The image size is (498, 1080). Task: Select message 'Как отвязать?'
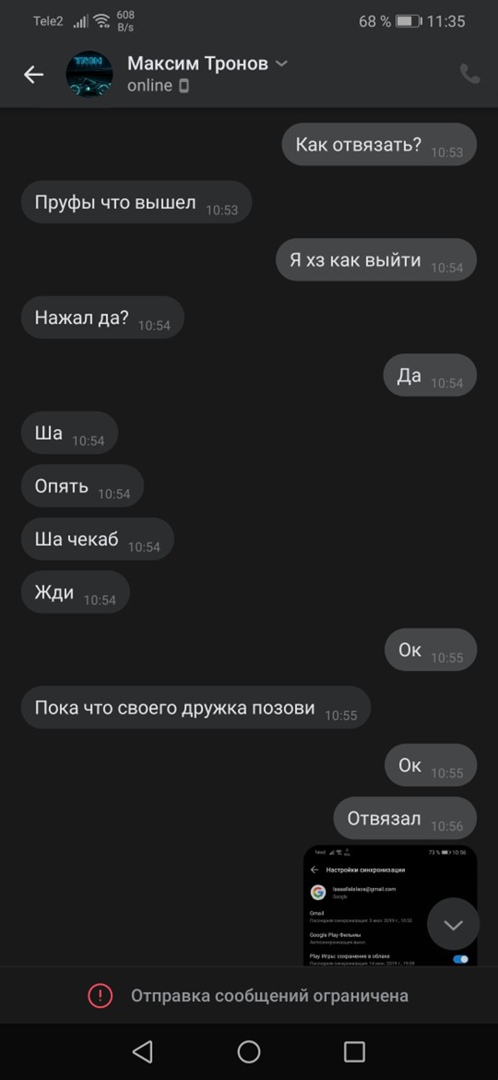(379, 145)
